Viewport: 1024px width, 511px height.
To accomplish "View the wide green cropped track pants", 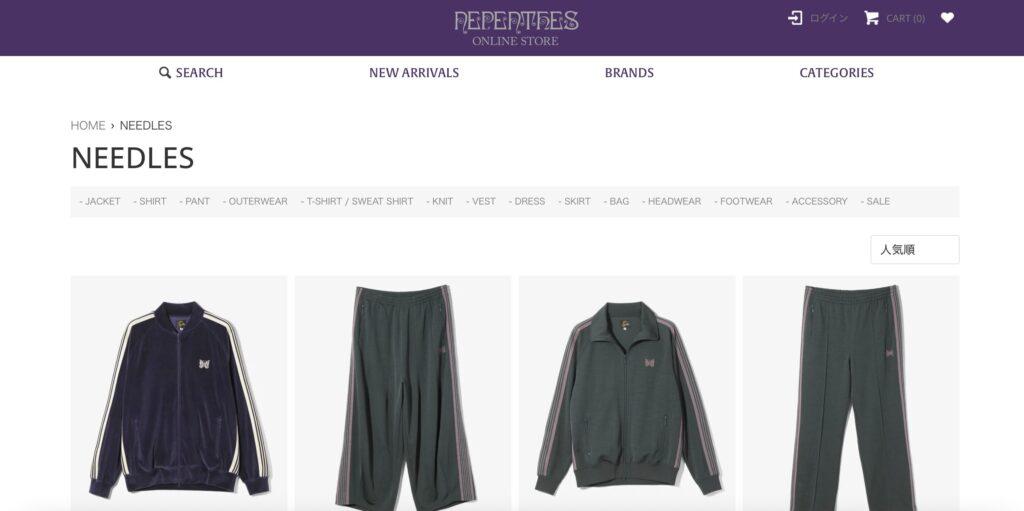I will (x=402, y=393).
